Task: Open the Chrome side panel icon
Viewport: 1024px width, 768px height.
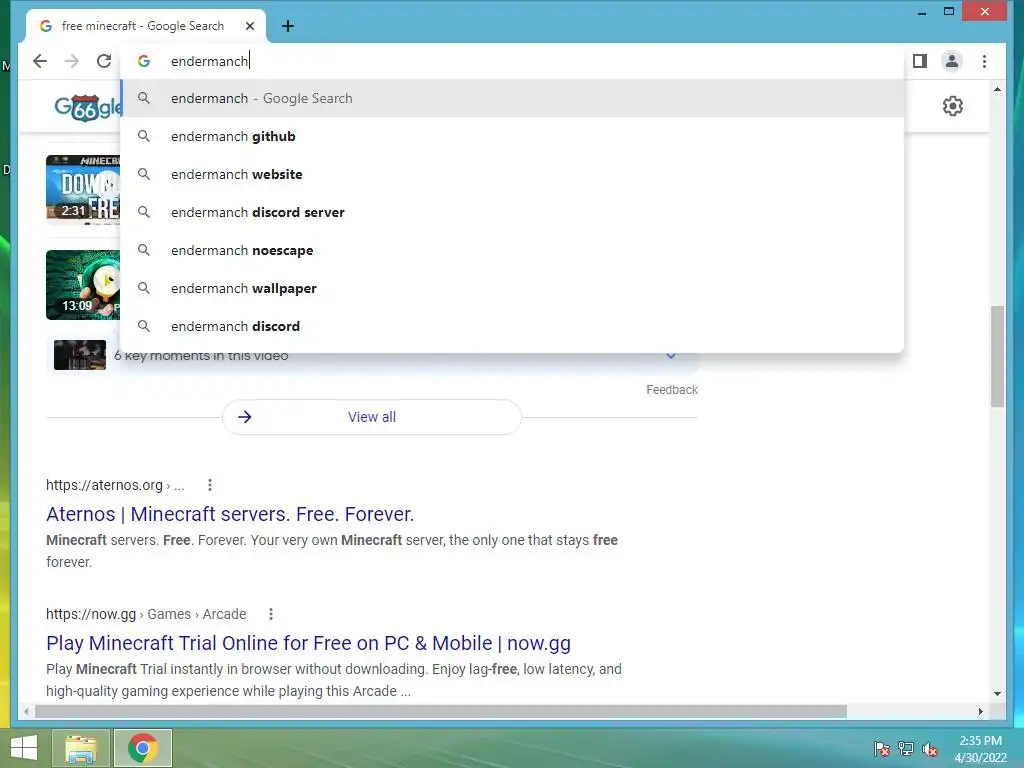Action: click(x=920, y=61)
